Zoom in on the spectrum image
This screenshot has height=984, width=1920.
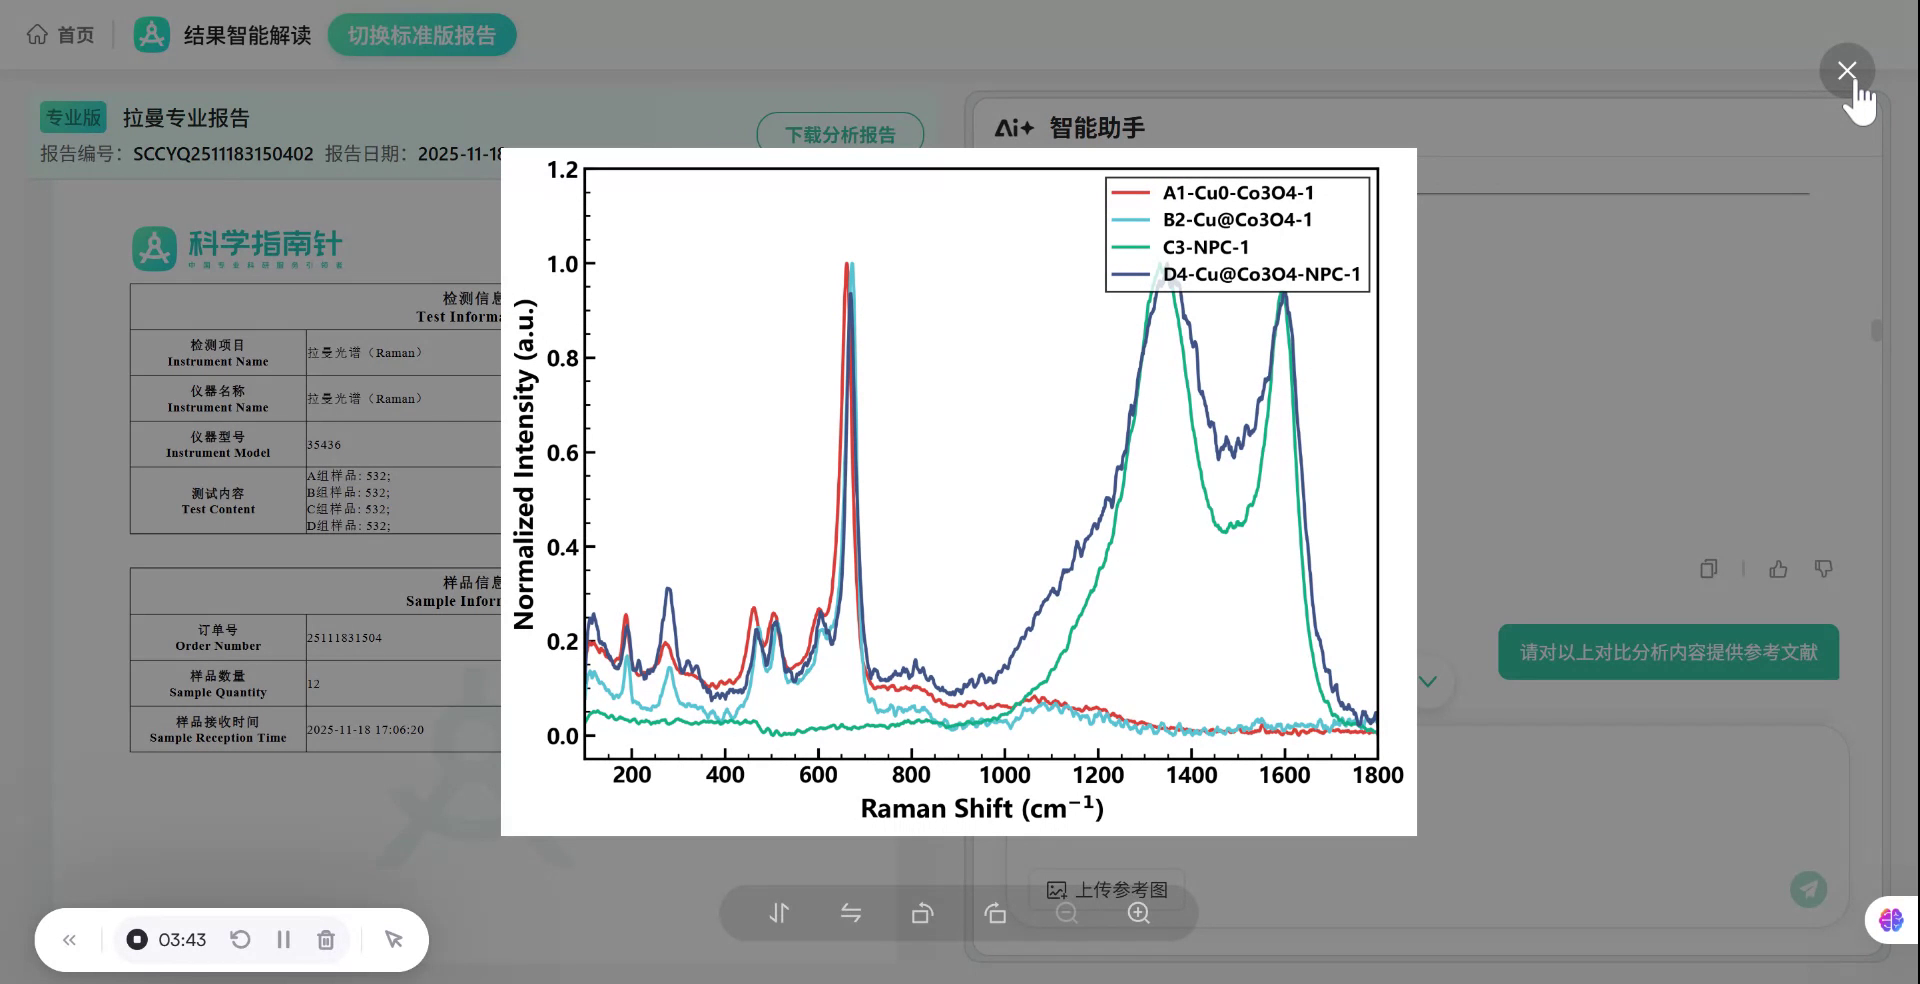point(1139,913)
